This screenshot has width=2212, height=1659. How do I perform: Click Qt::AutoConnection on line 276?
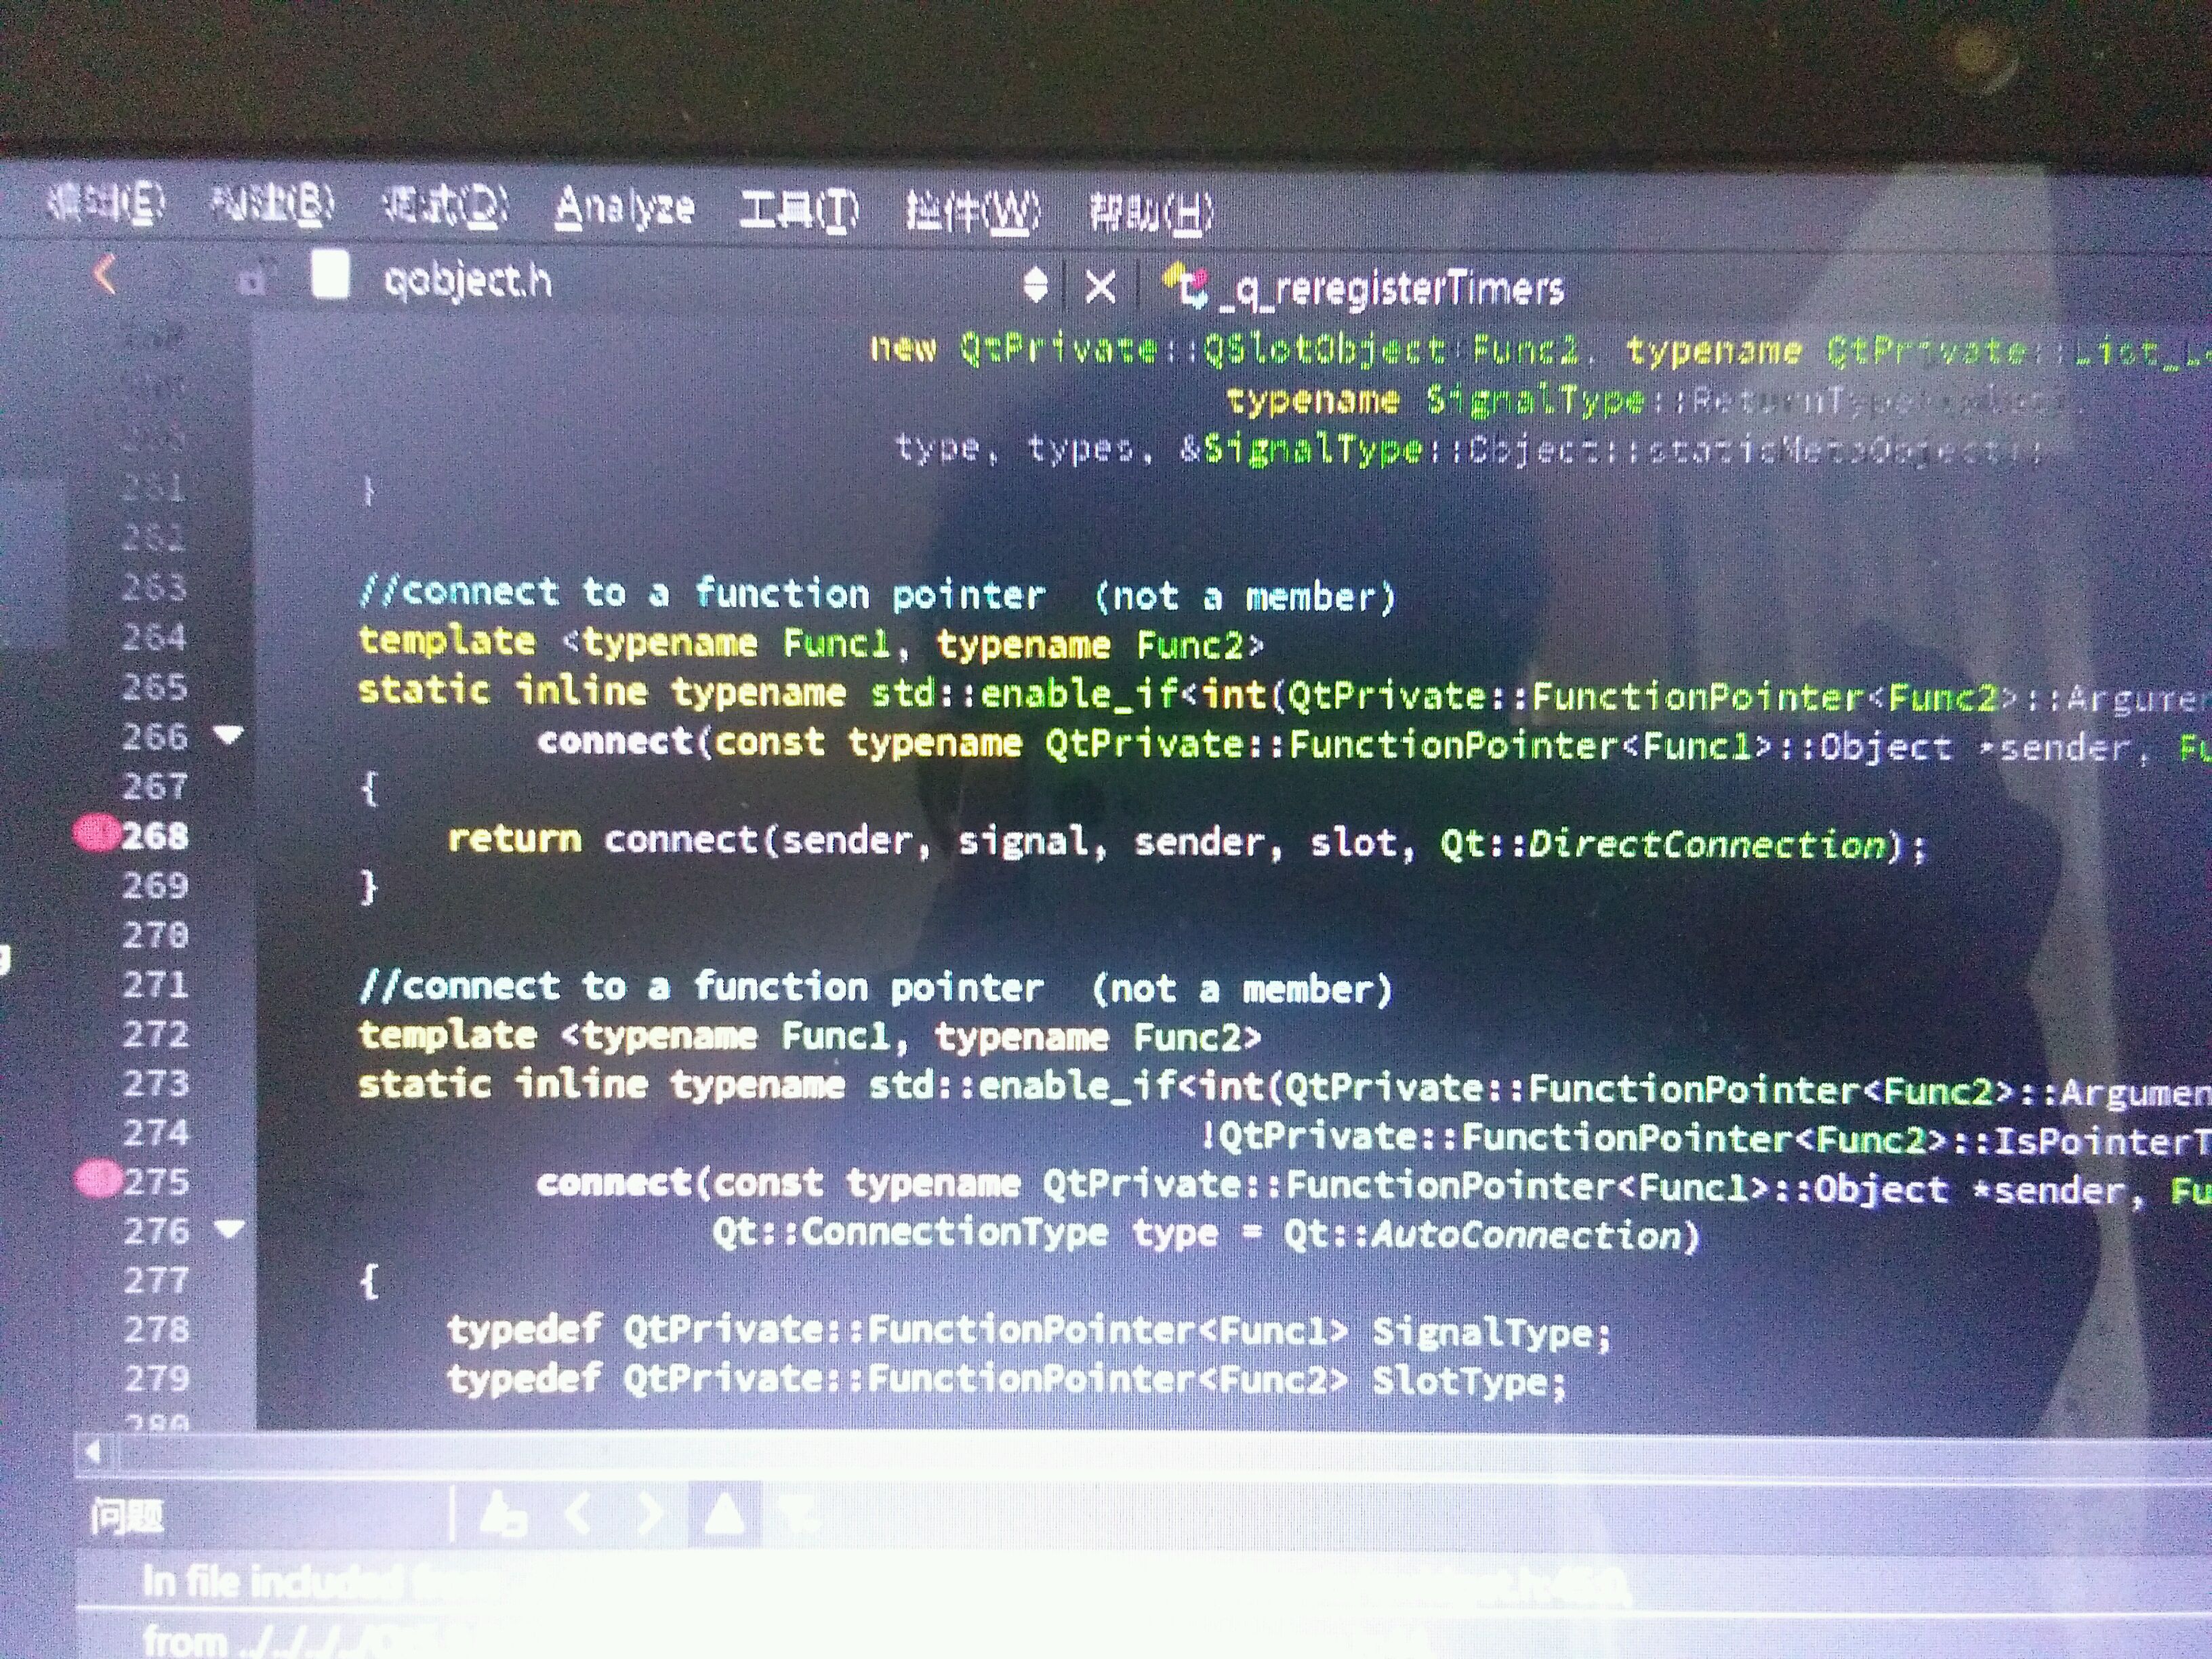(x=1482, y=1235)
